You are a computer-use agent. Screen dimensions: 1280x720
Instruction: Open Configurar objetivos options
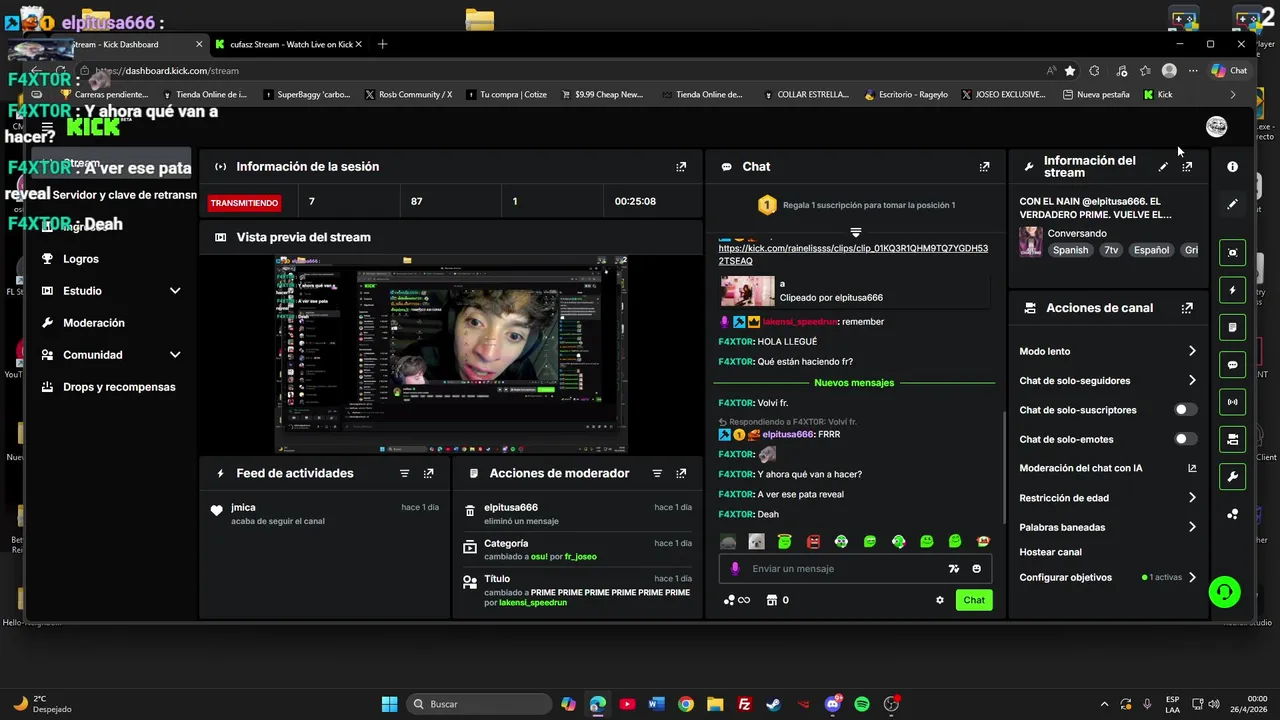(x=1107, y=577)
